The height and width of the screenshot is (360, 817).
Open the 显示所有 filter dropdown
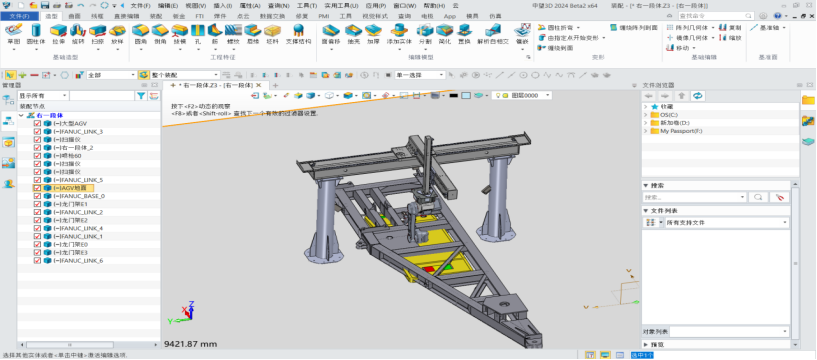point(43,96)
